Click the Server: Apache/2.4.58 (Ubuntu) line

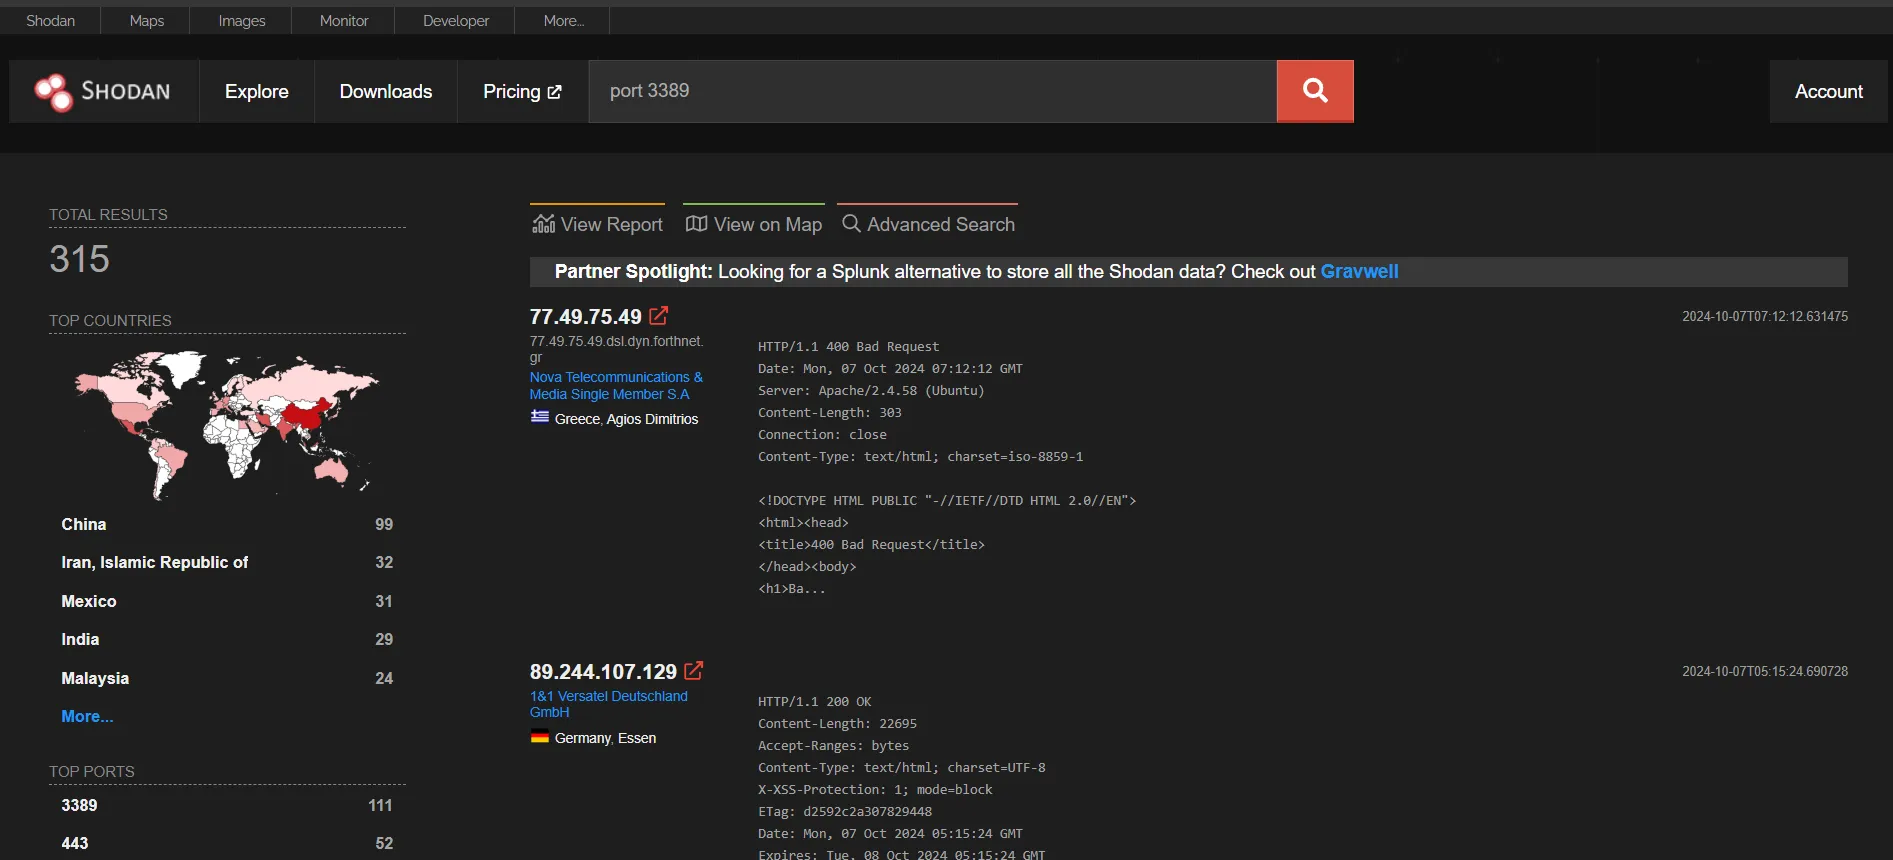click(x=871, y=390)
